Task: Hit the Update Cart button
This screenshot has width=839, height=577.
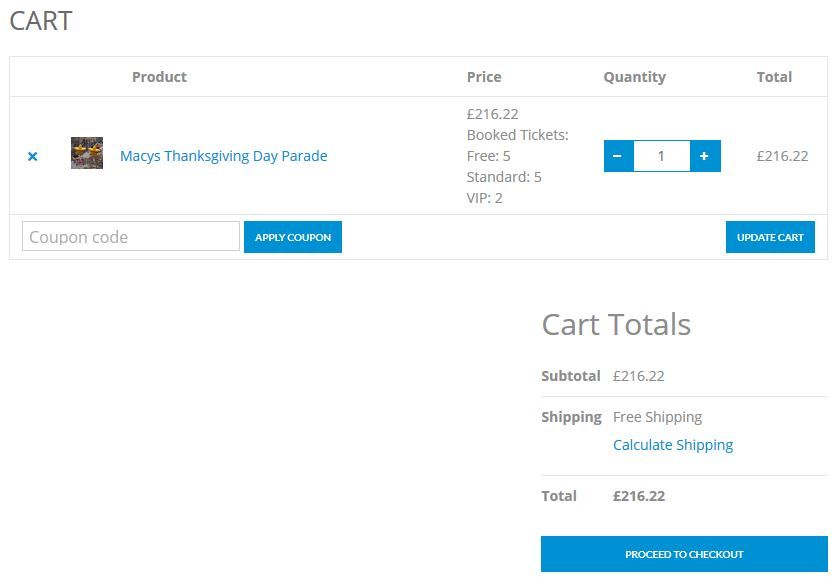Action: pyautogui.click(x=770, y=237)
